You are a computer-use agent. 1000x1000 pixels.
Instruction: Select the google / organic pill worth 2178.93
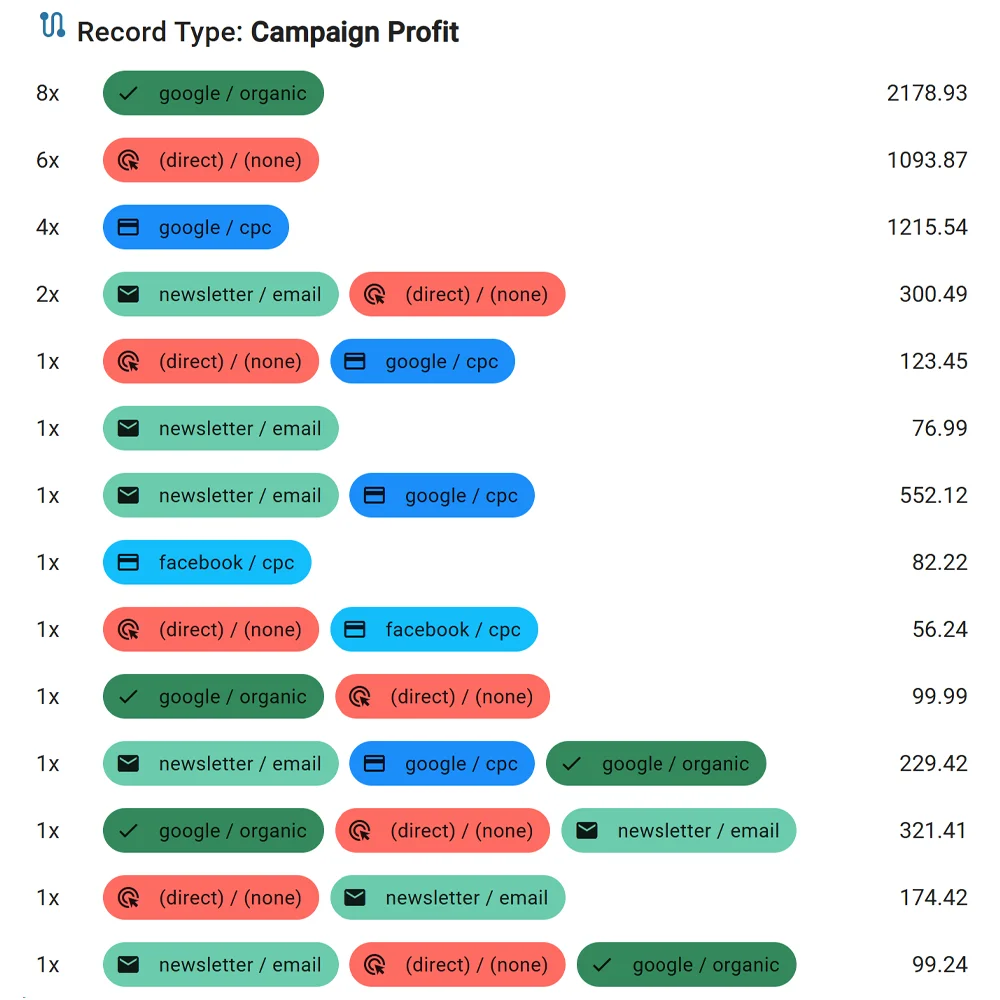213,93
